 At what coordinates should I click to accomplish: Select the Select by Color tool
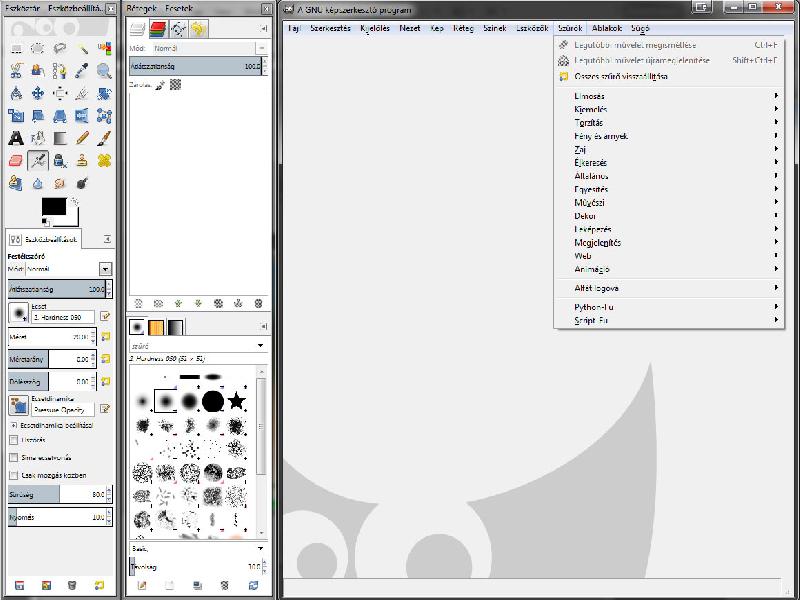coord(104,49)
